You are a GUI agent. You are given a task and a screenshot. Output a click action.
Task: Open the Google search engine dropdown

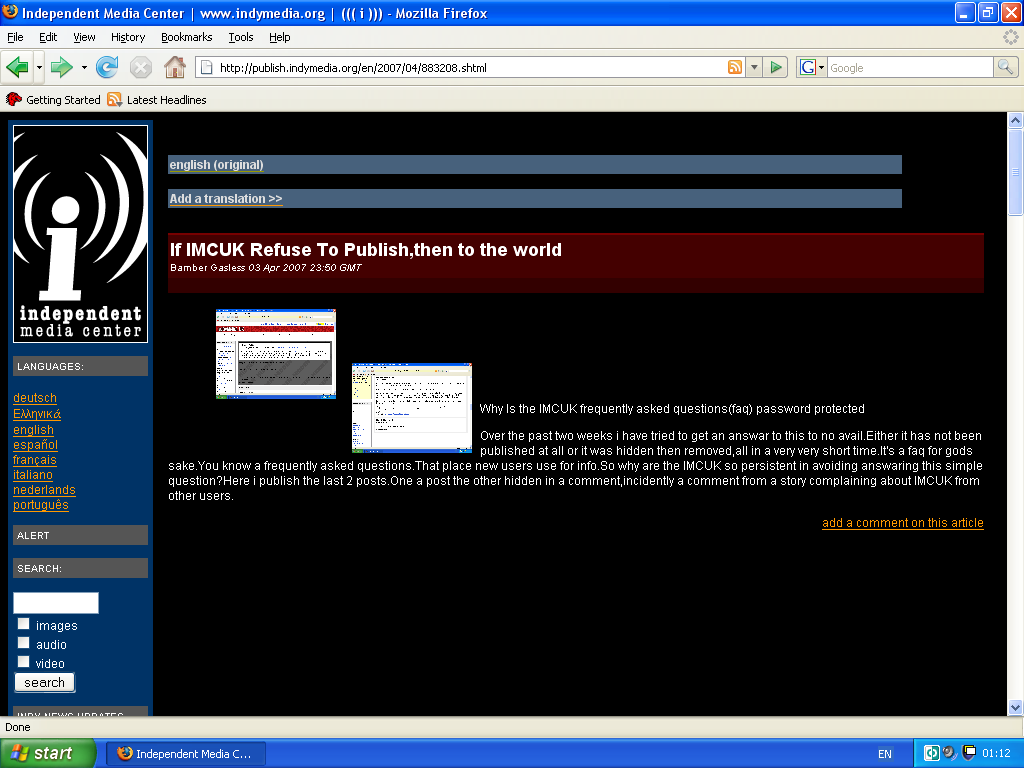coord(812,67)
